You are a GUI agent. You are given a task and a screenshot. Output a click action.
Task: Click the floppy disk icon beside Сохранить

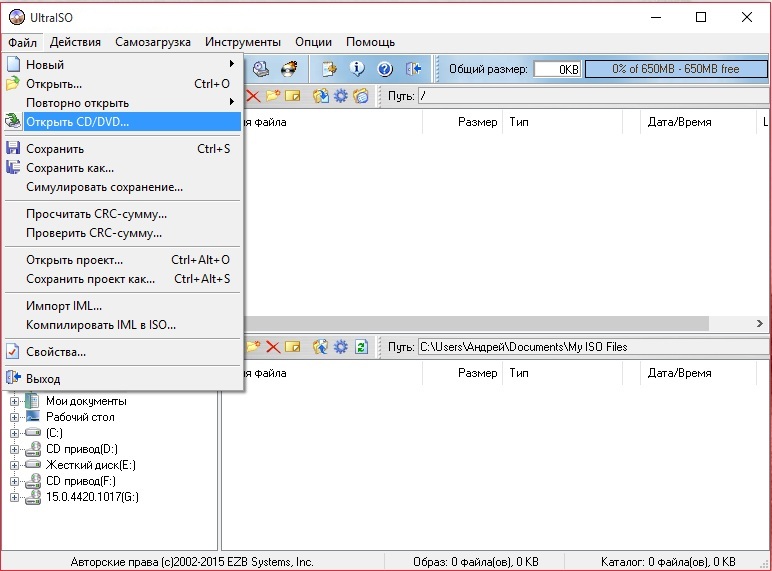click(13, 148)
